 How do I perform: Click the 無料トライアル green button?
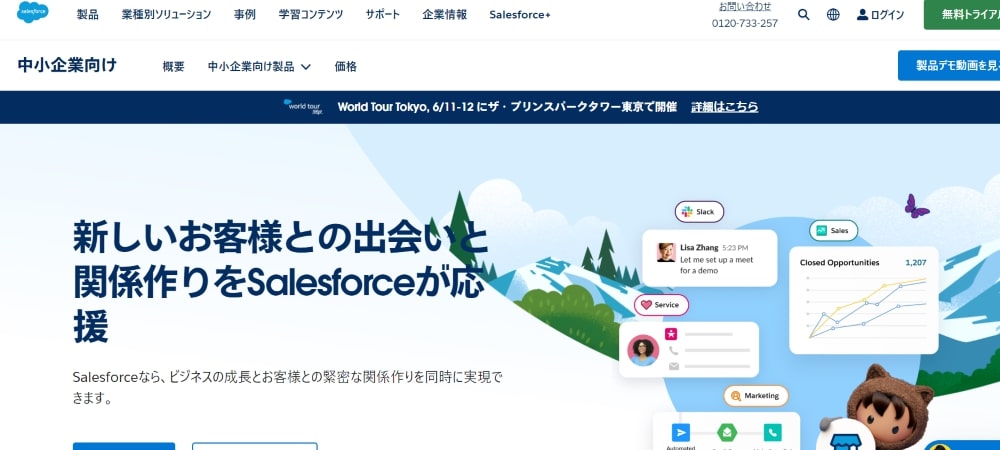(x=962, y=15)
